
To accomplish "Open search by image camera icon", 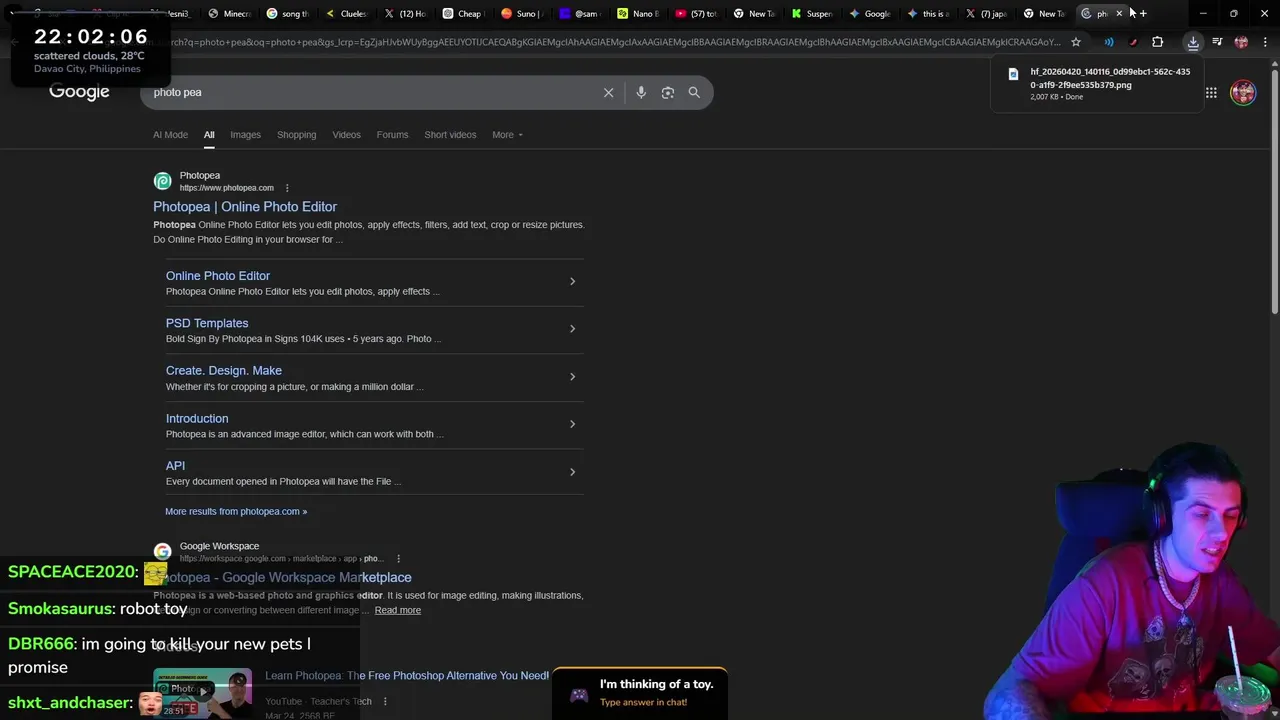I will (x=668, y=92).
